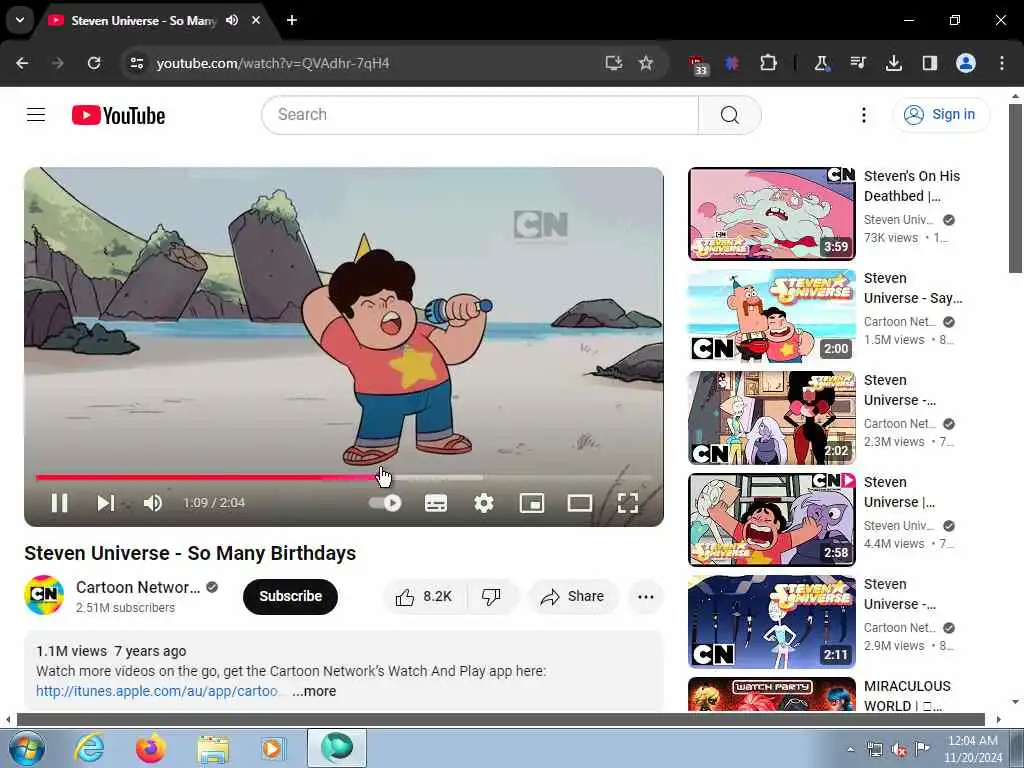Like the video with 8.2K likes
This screenshot has height=768, width=1024.
(424, 596)
